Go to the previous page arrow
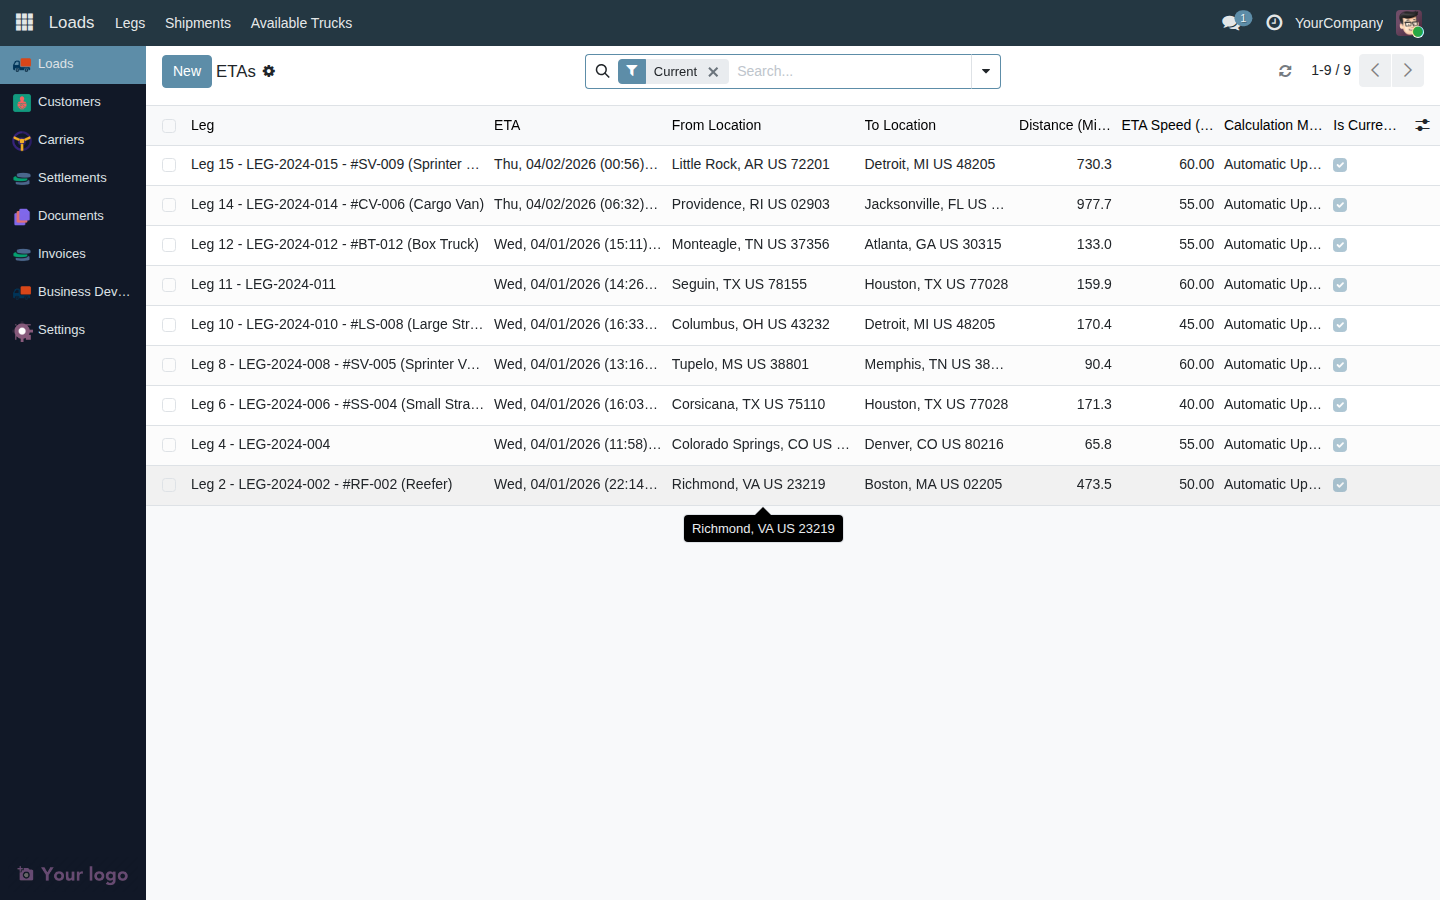The width and height of the screenshot is (1440, 900). (1375, 70)
